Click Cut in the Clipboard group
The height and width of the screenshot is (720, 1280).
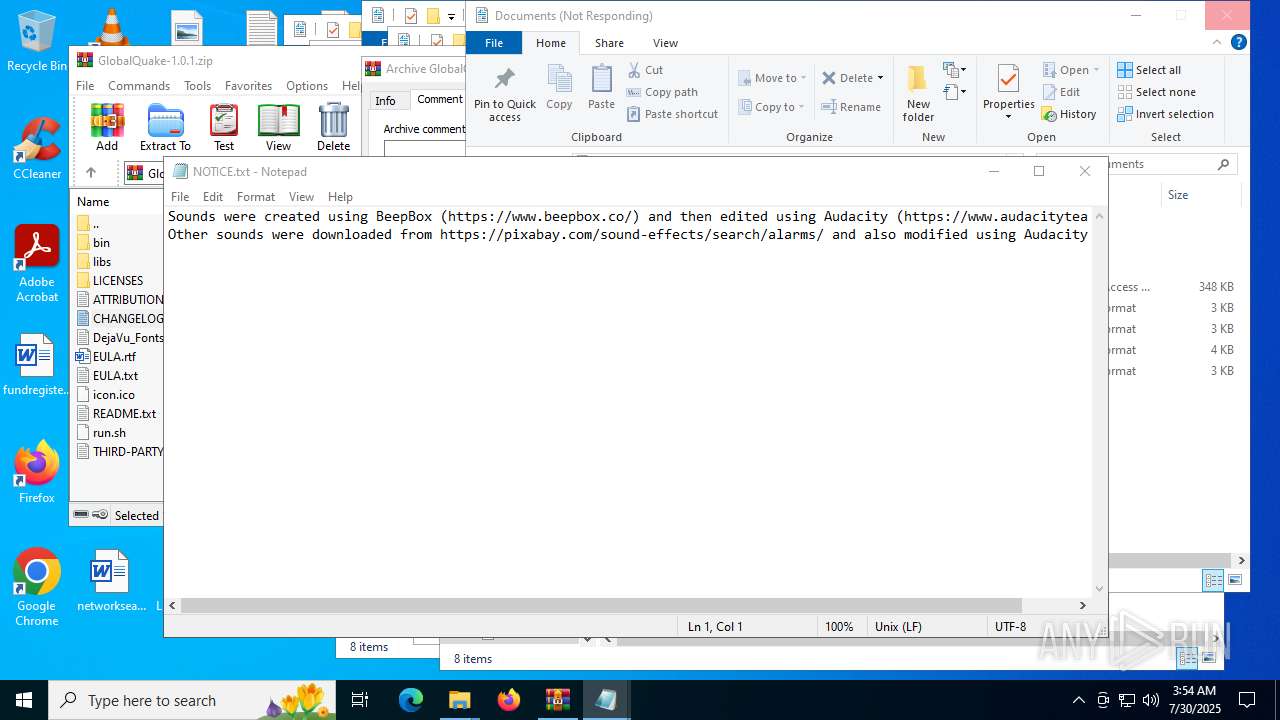click(x=645, y=70)
